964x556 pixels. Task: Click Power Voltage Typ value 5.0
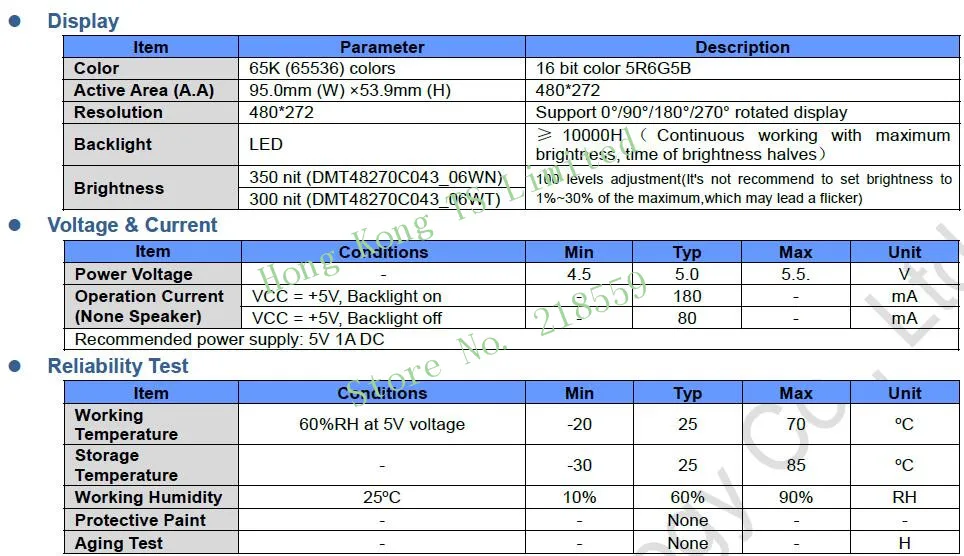pyautogui.click(x=687, y=274)
